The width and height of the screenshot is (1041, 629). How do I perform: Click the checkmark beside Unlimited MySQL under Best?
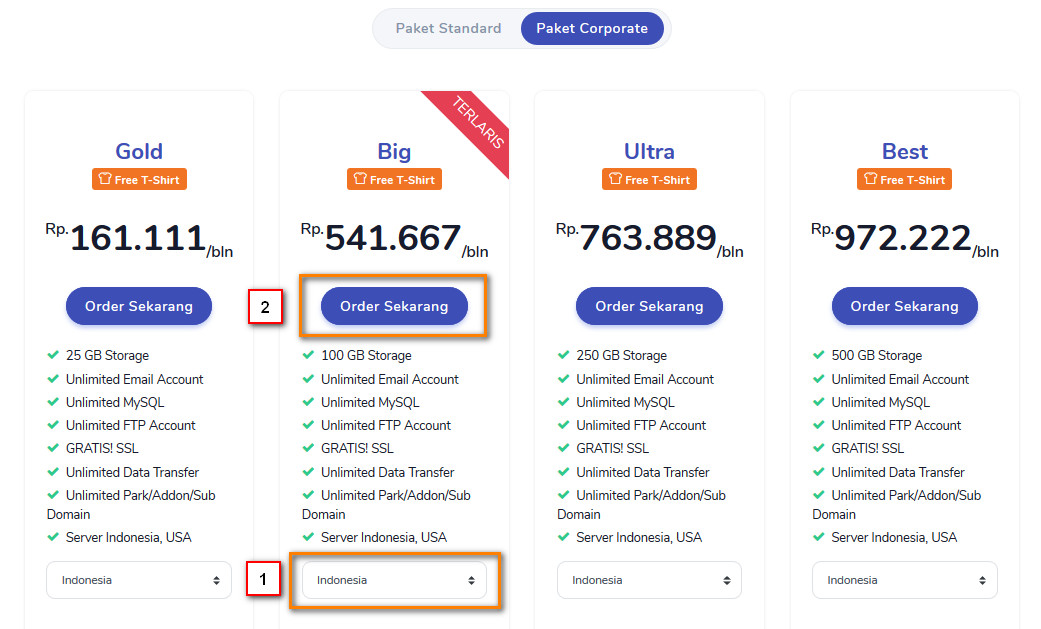(816, 402)
